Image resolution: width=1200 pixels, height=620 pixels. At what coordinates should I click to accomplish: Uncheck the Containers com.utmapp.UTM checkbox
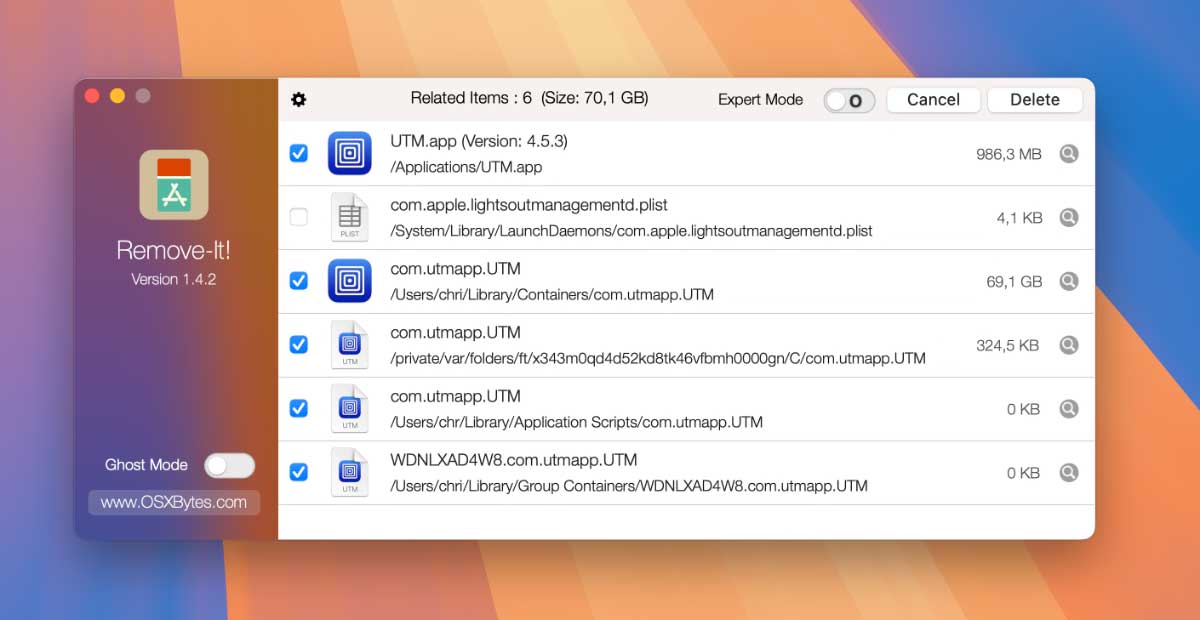(298, 281)
